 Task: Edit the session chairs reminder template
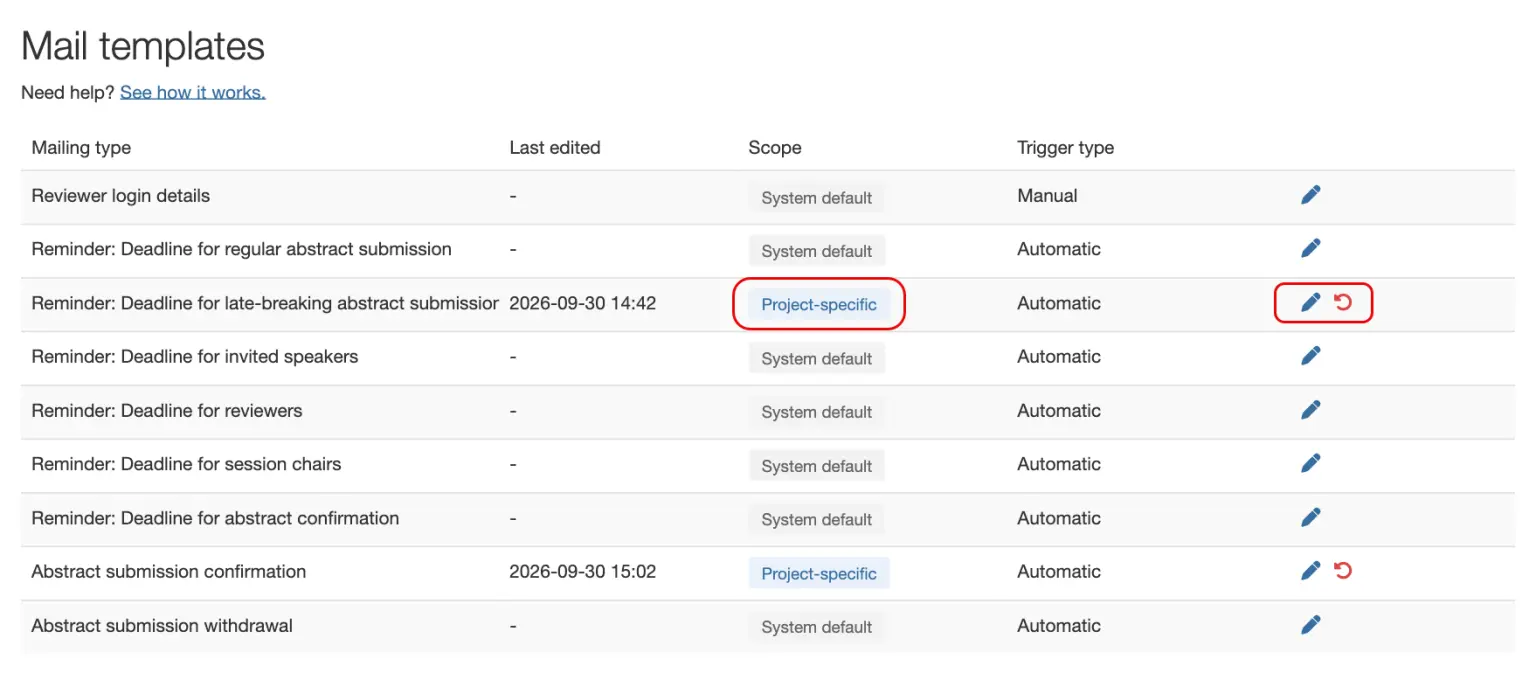click(x=1310, y=463)
